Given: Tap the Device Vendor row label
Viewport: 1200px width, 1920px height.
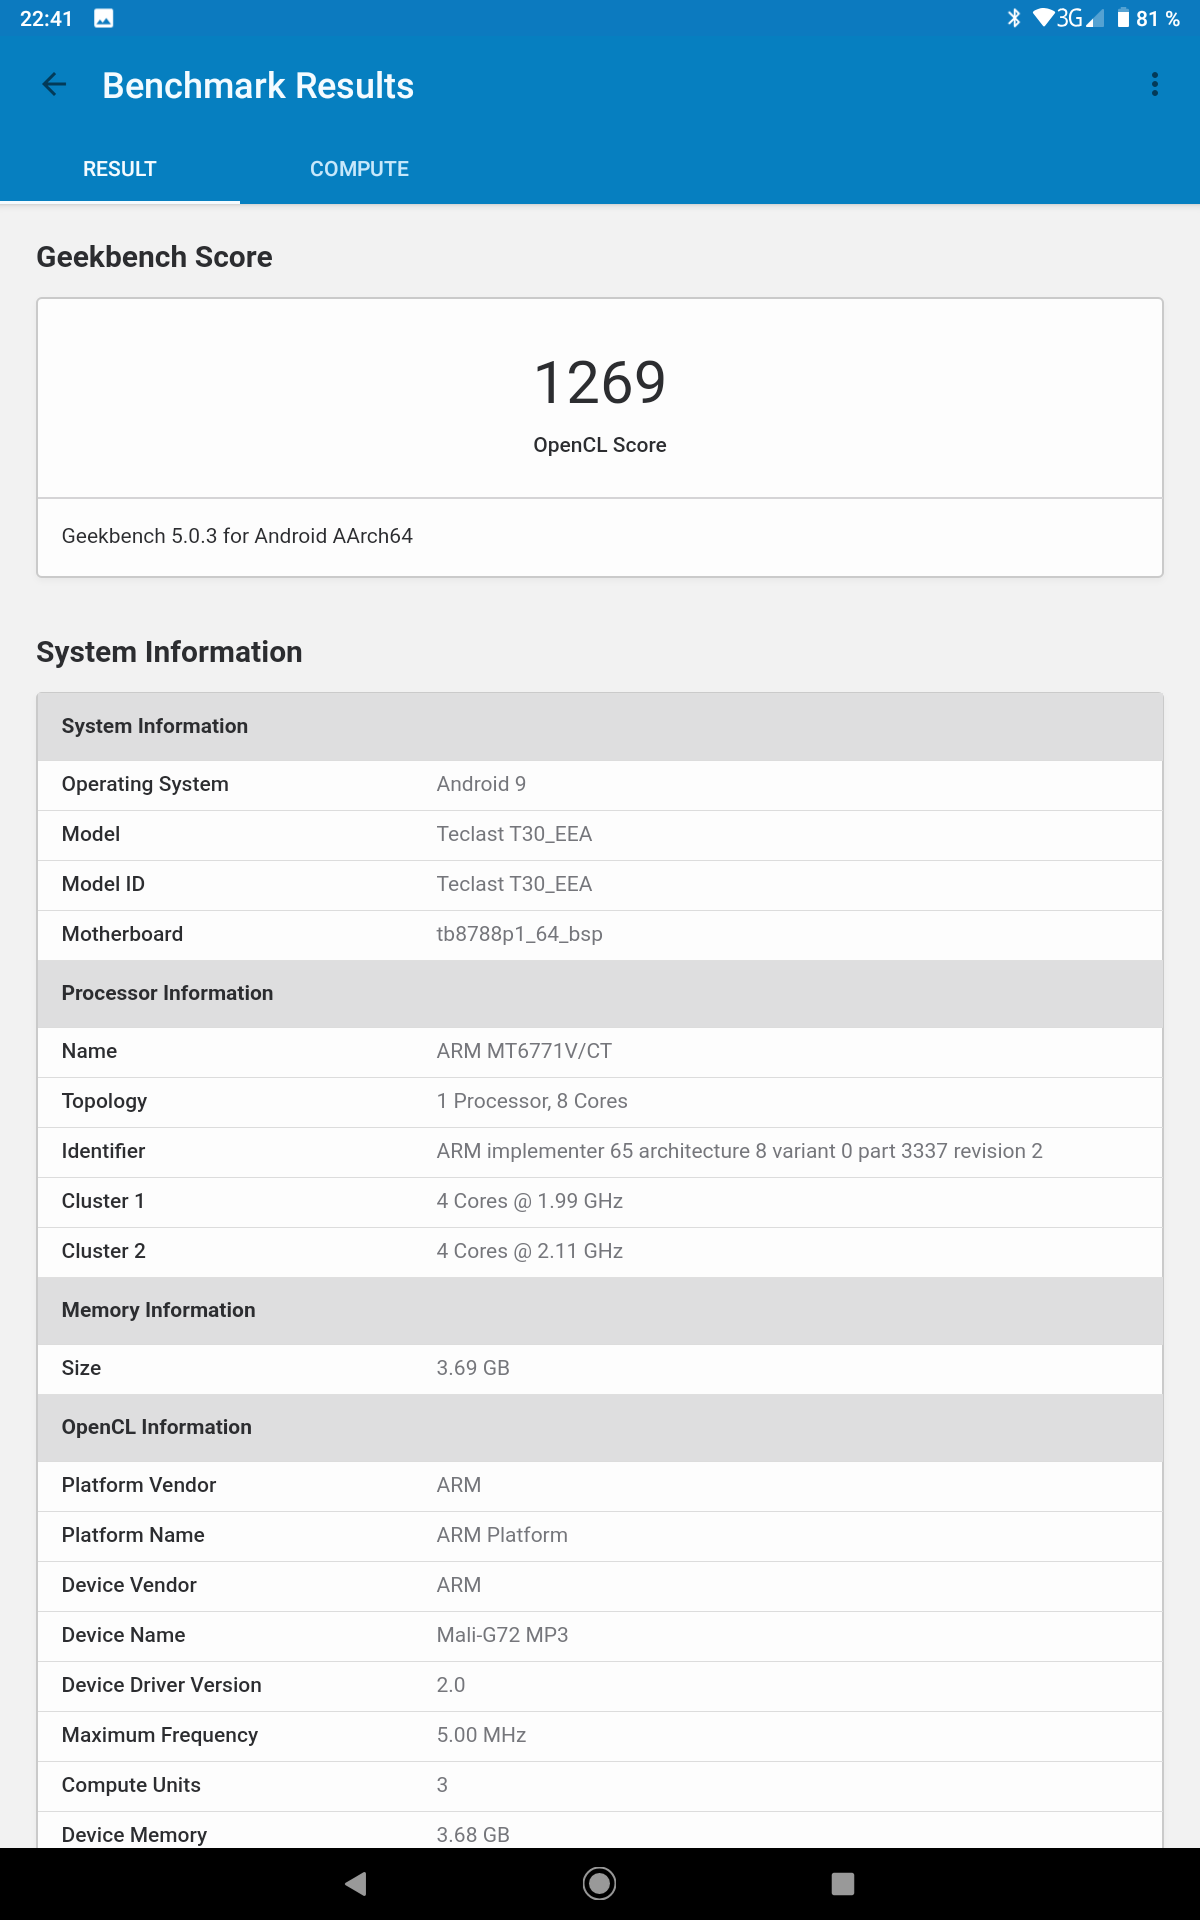Looking at the screenshot, I should pyautogui.click(x=129, y=1585).
